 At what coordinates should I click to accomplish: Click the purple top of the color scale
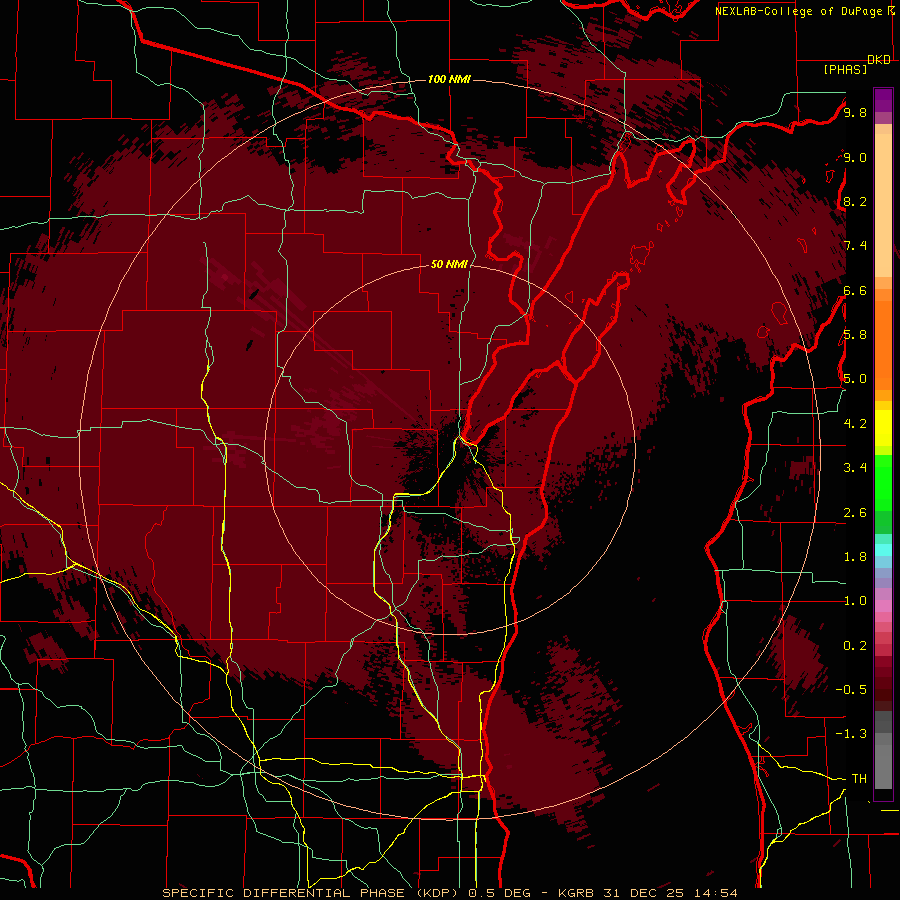click(x=883, y=100)
